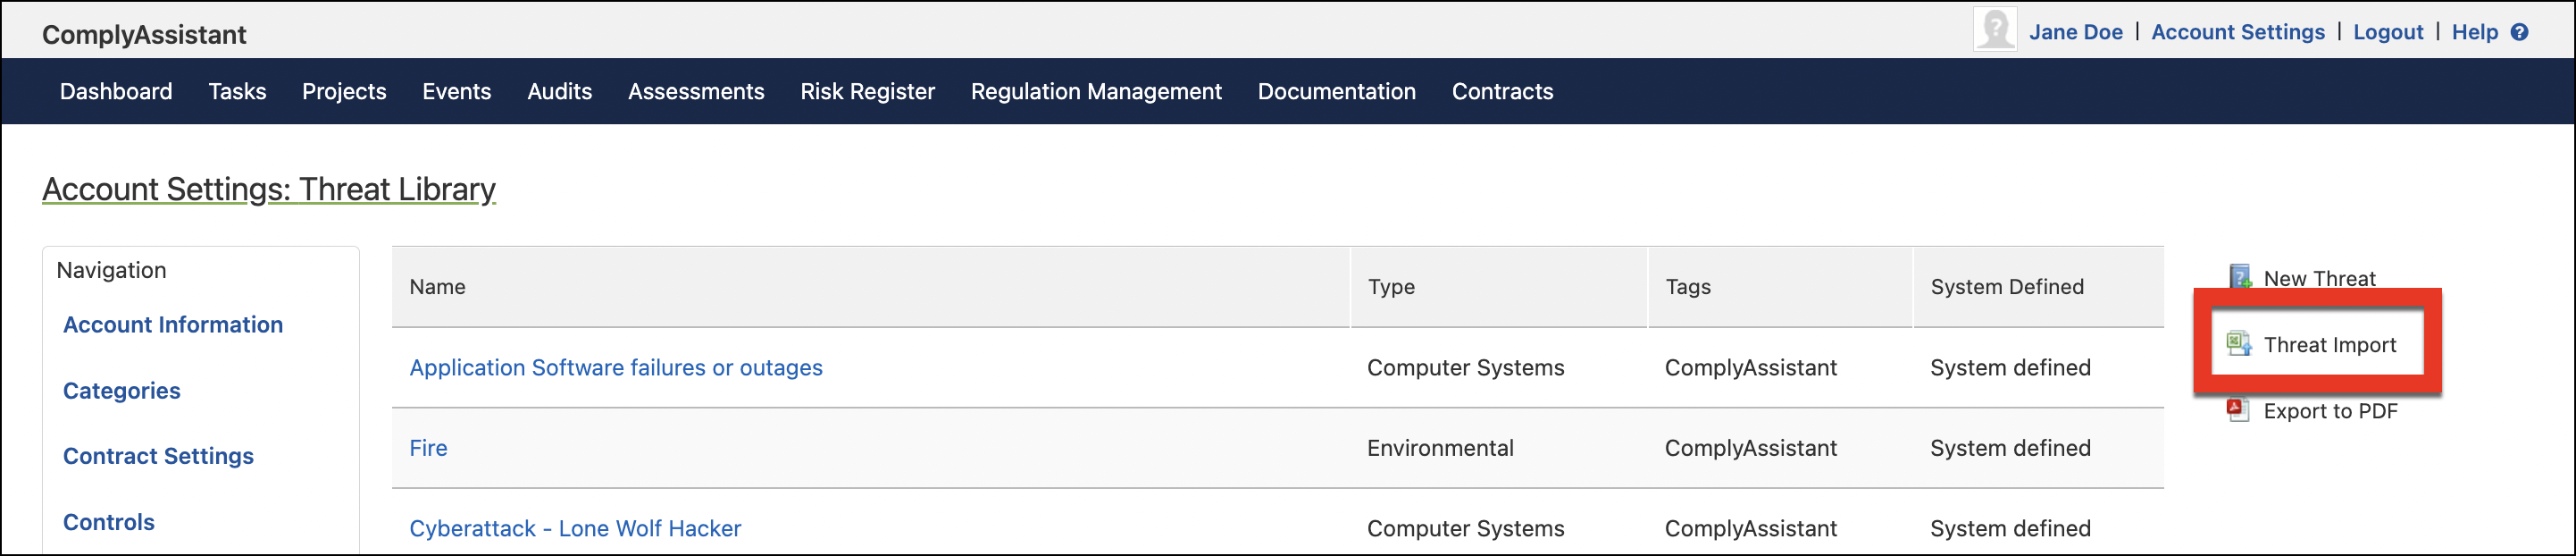This screenshot has width=2576, height=556.
Task: Click the ComplyAssistant tag in the Fire row
Action: tap(1750, 448)
